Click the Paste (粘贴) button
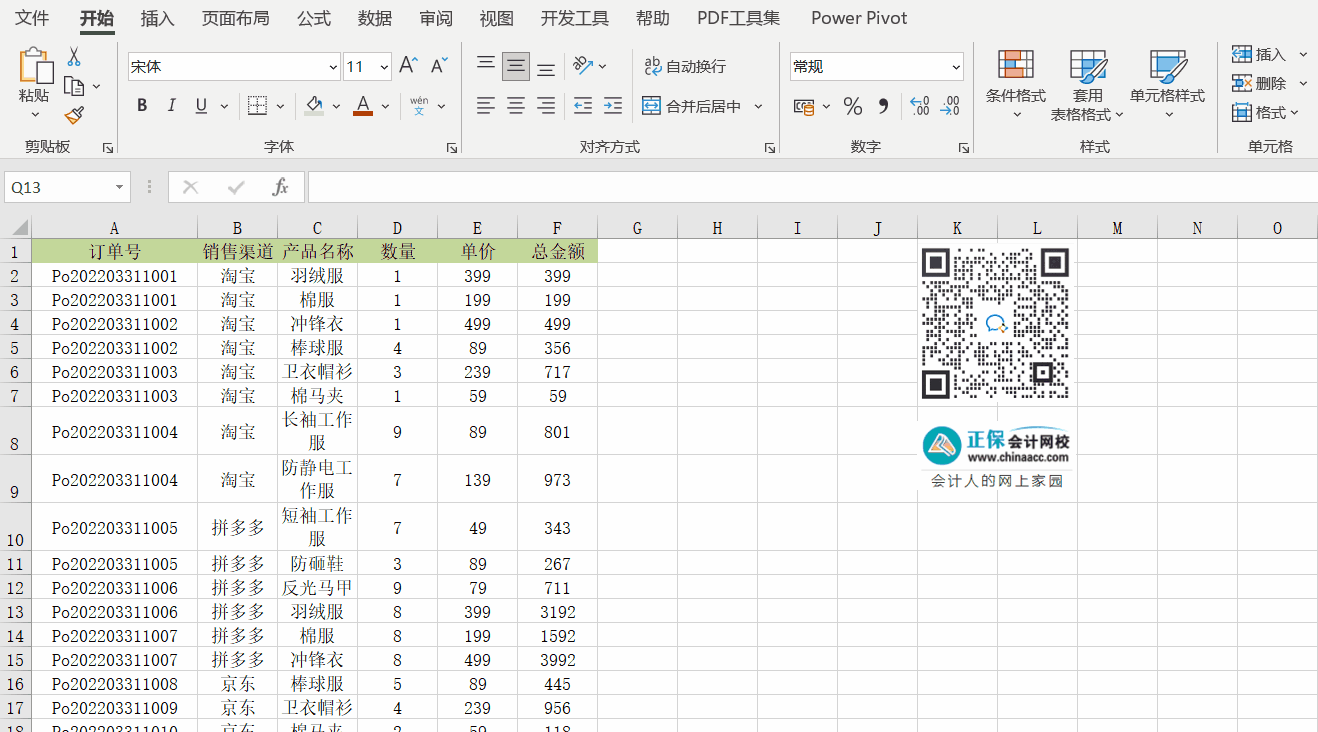 [34, 77]
